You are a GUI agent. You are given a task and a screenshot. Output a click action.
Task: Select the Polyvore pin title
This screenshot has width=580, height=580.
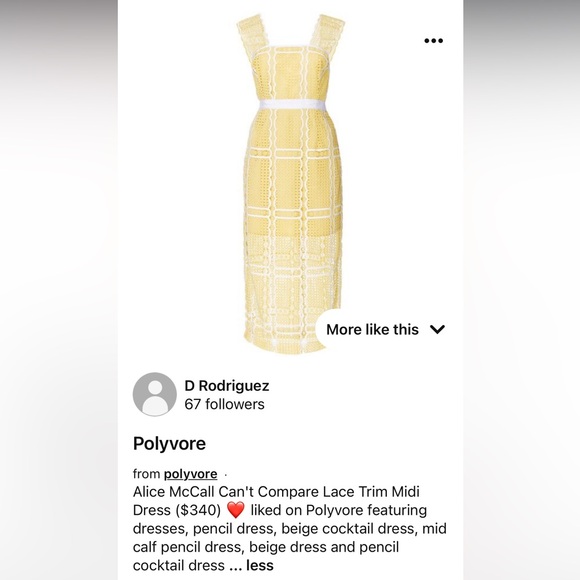click(169, 444)
